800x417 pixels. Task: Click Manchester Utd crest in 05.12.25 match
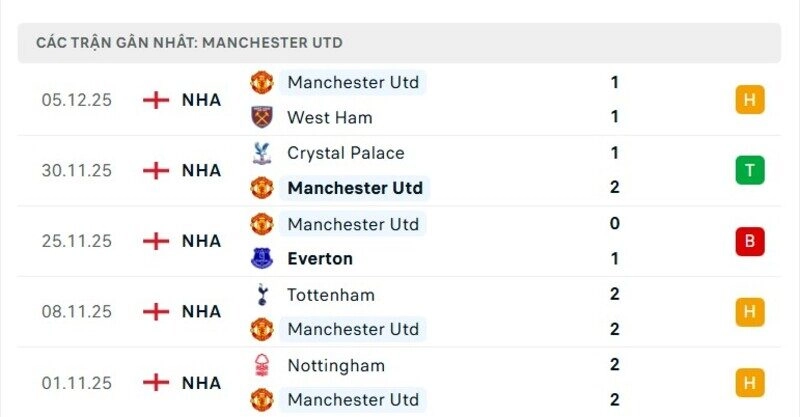tap(262, 82)
